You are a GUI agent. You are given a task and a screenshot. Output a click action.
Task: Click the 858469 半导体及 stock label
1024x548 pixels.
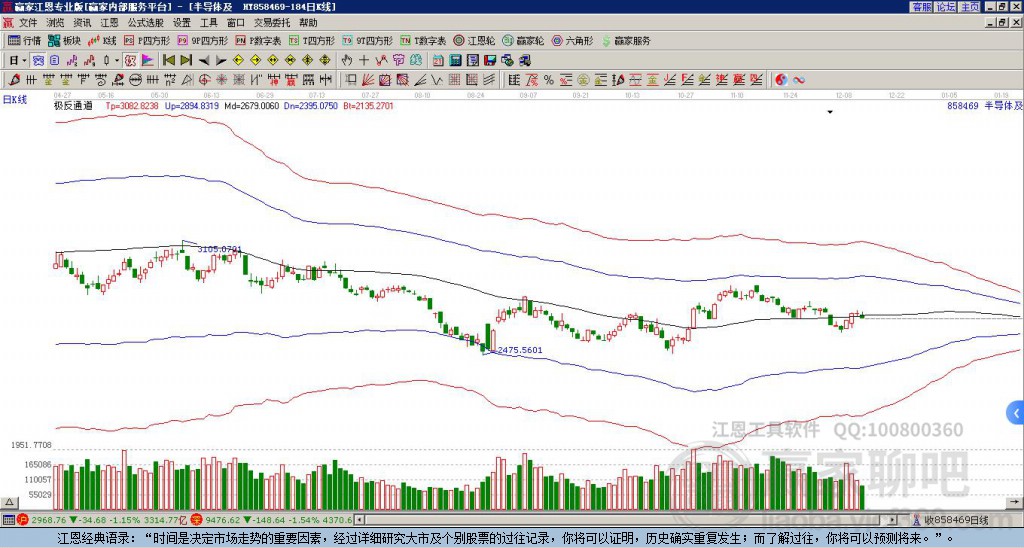point(984,105)
